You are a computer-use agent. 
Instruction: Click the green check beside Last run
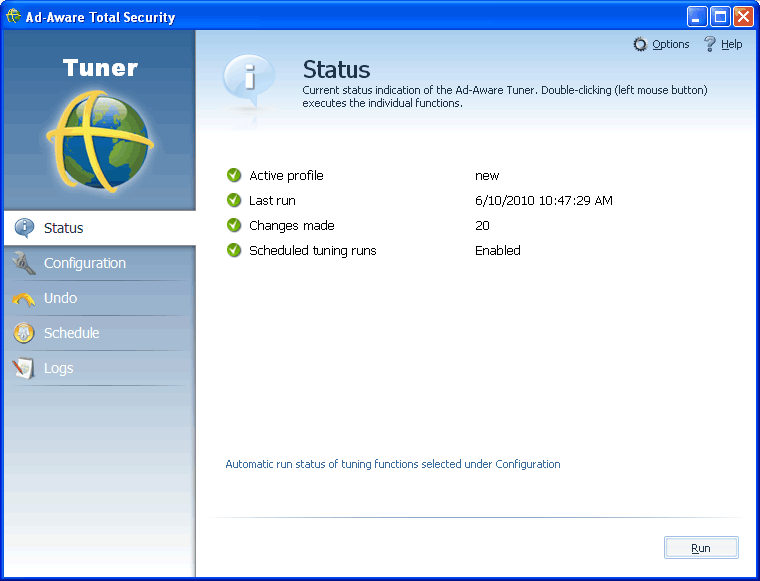tap(234, 200)
